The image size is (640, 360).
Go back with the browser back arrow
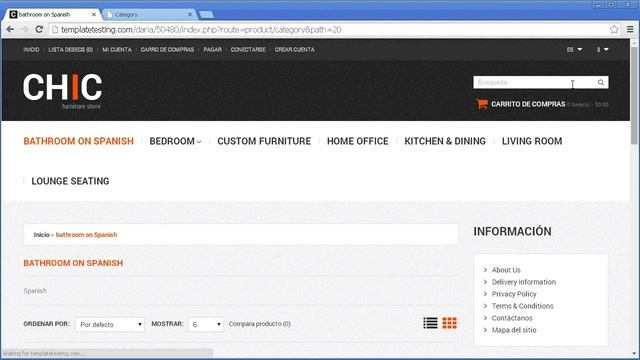click(x=10, y=29)
